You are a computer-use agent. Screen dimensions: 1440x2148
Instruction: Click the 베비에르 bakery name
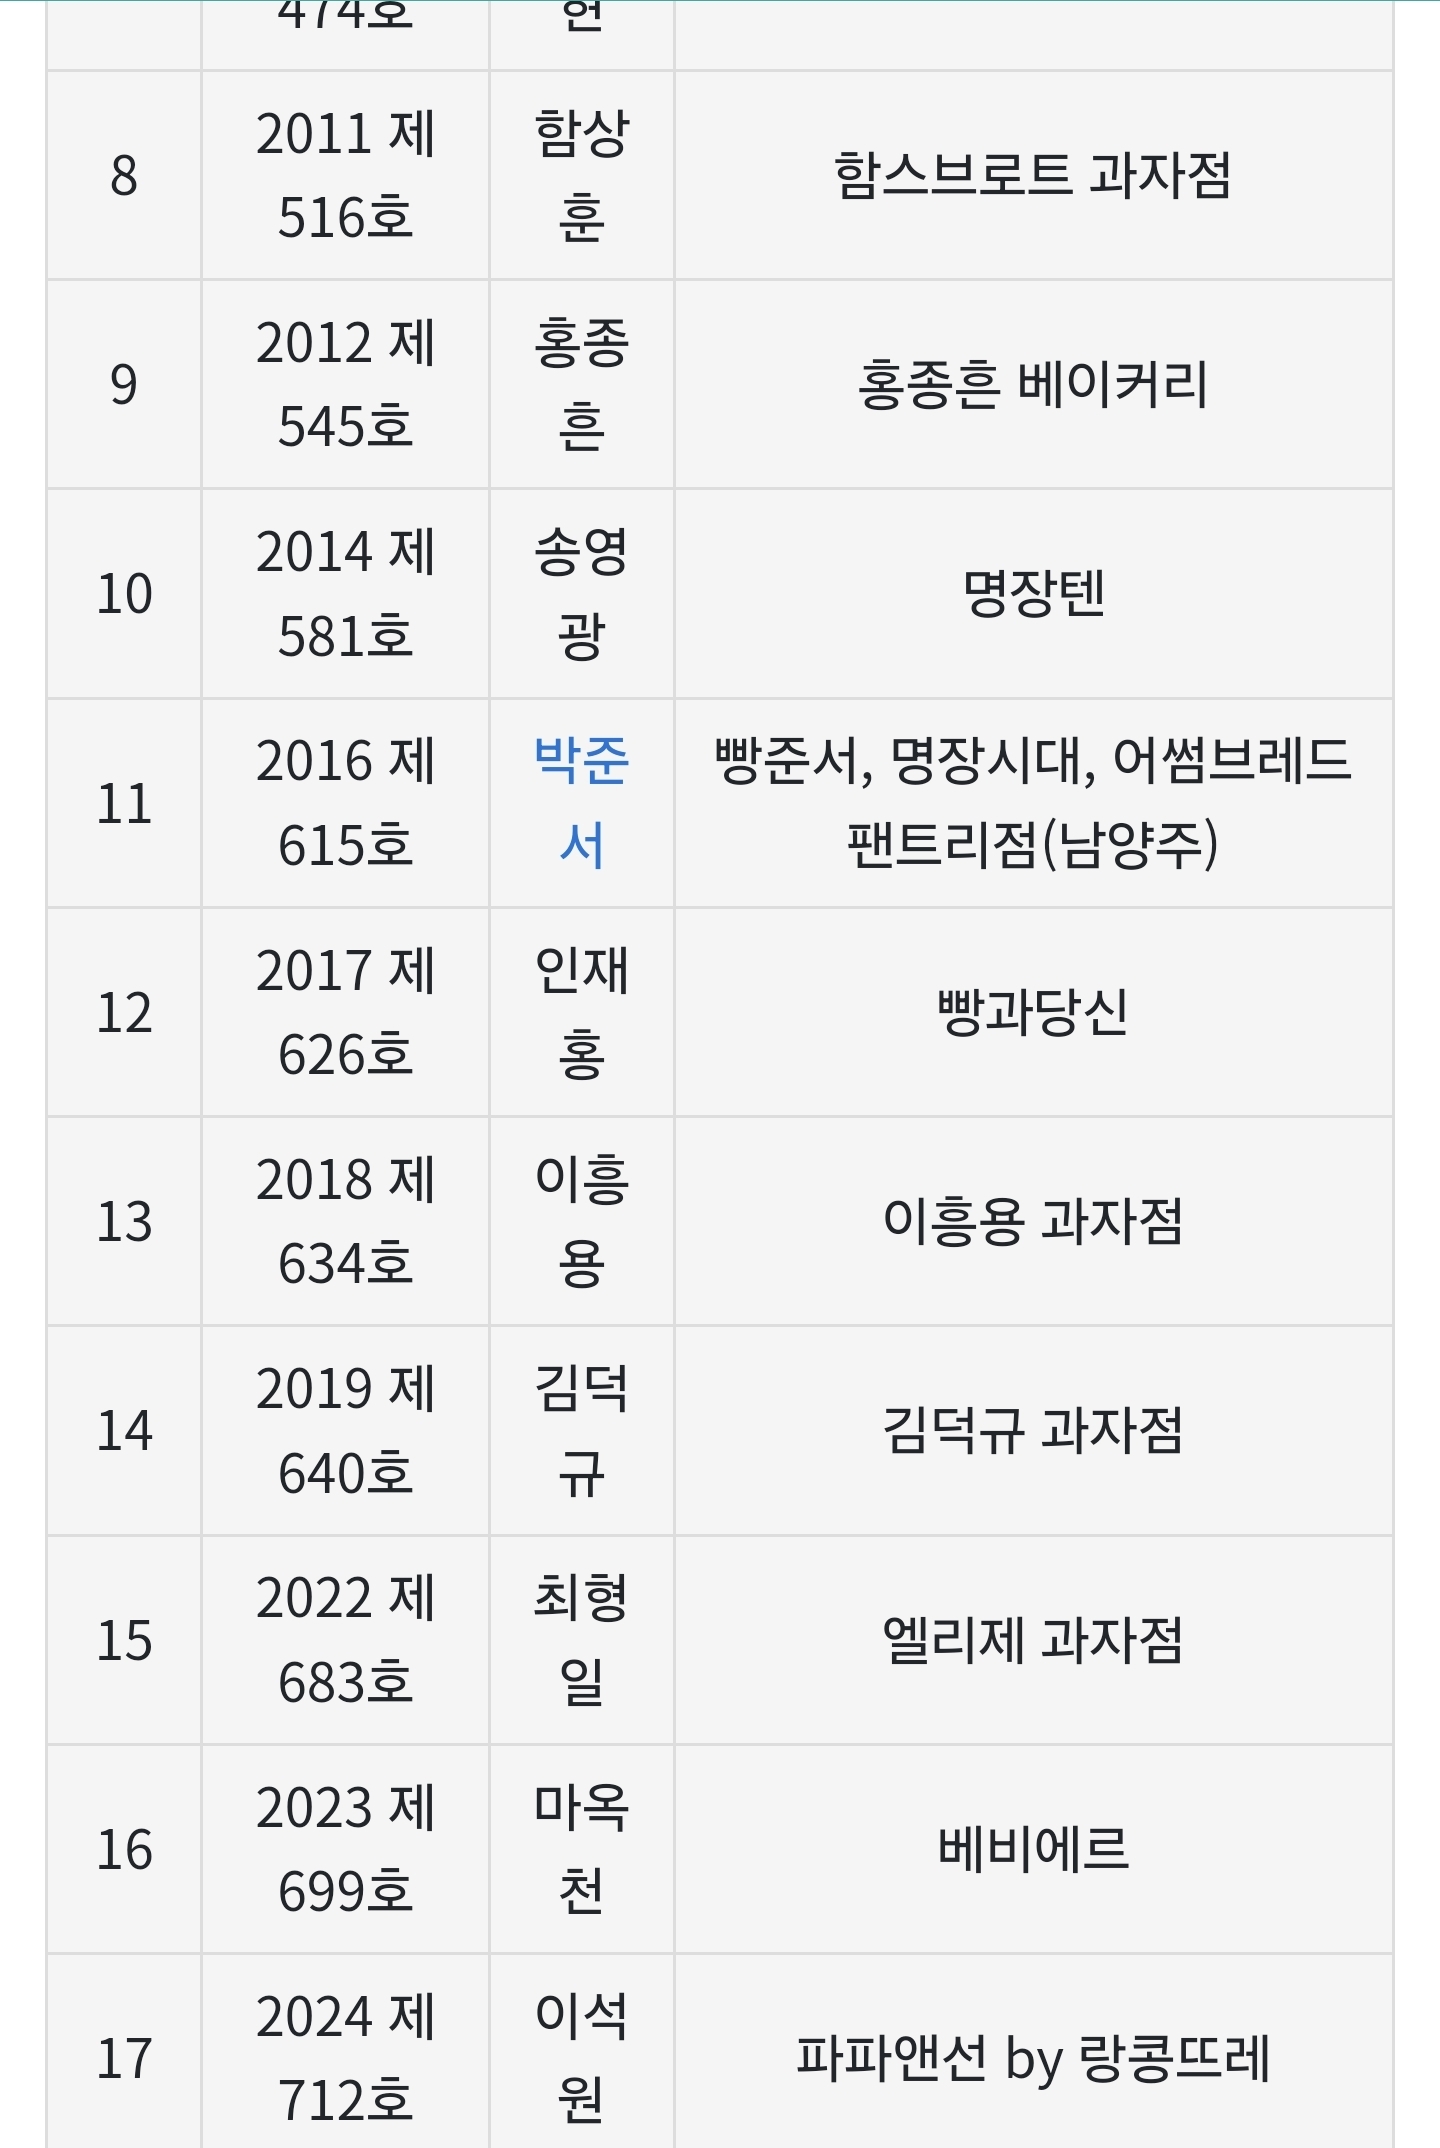pyautogui.click(x=1033, y=1849)
